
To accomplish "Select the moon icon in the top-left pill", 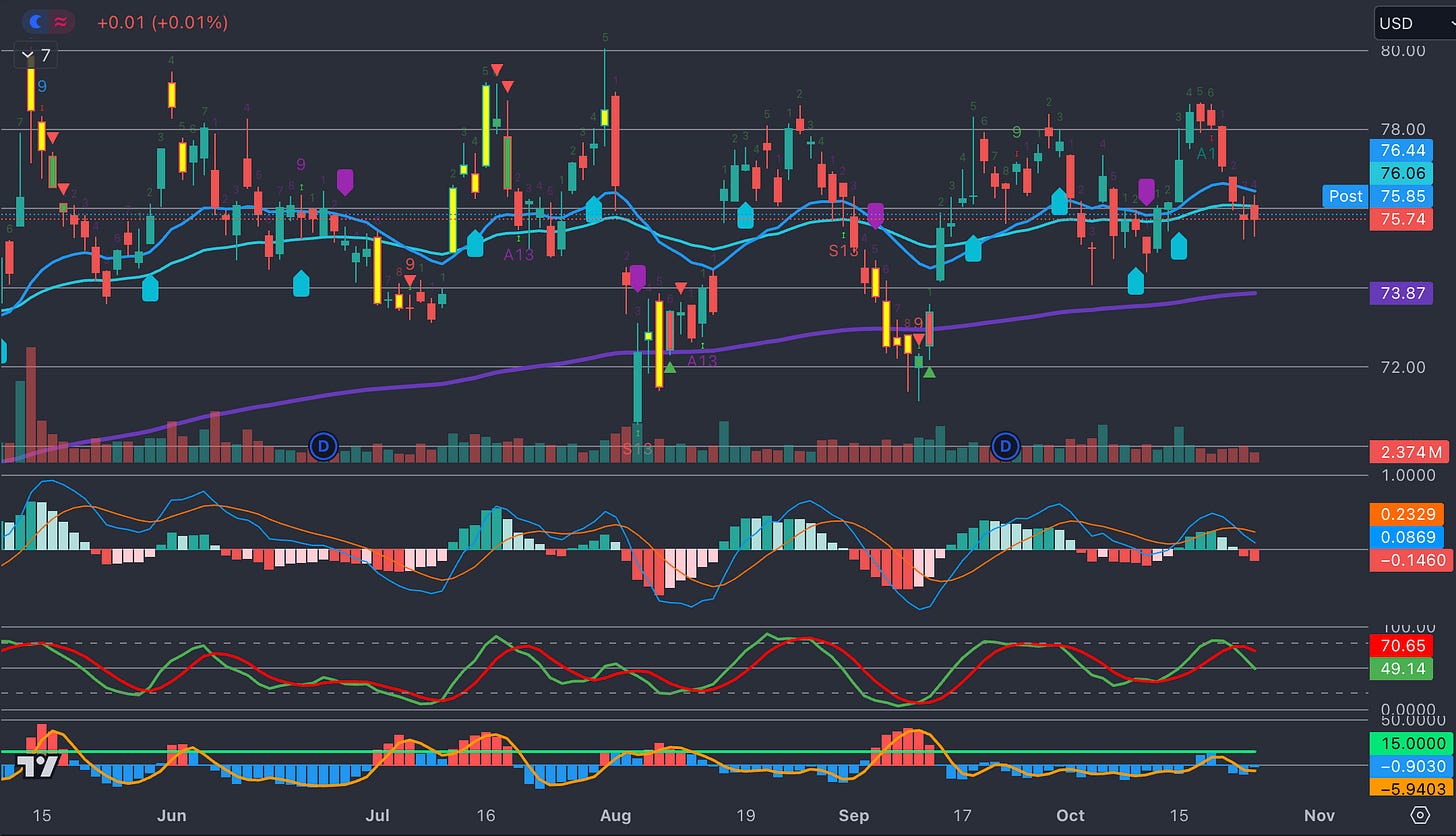I will (33, 21).
